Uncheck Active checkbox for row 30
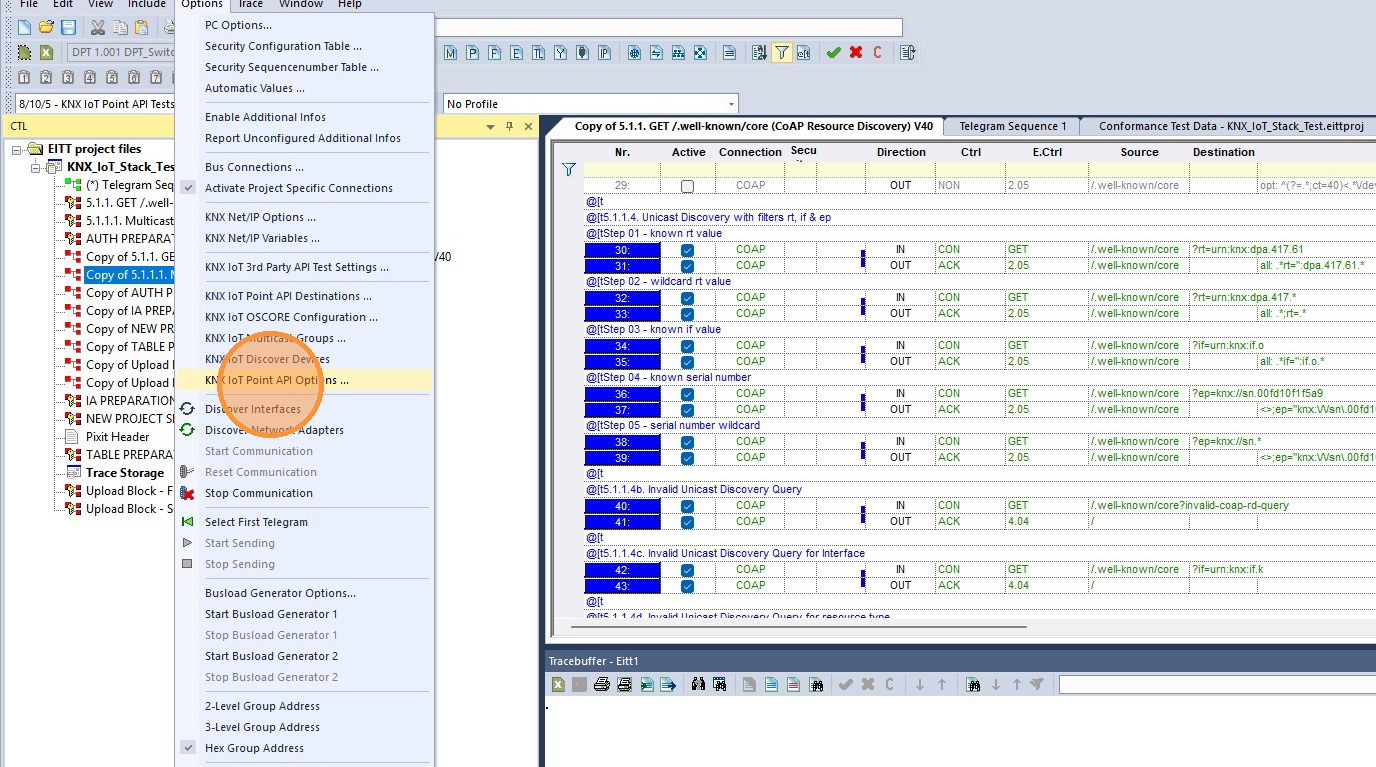 (x=687, y=249)
